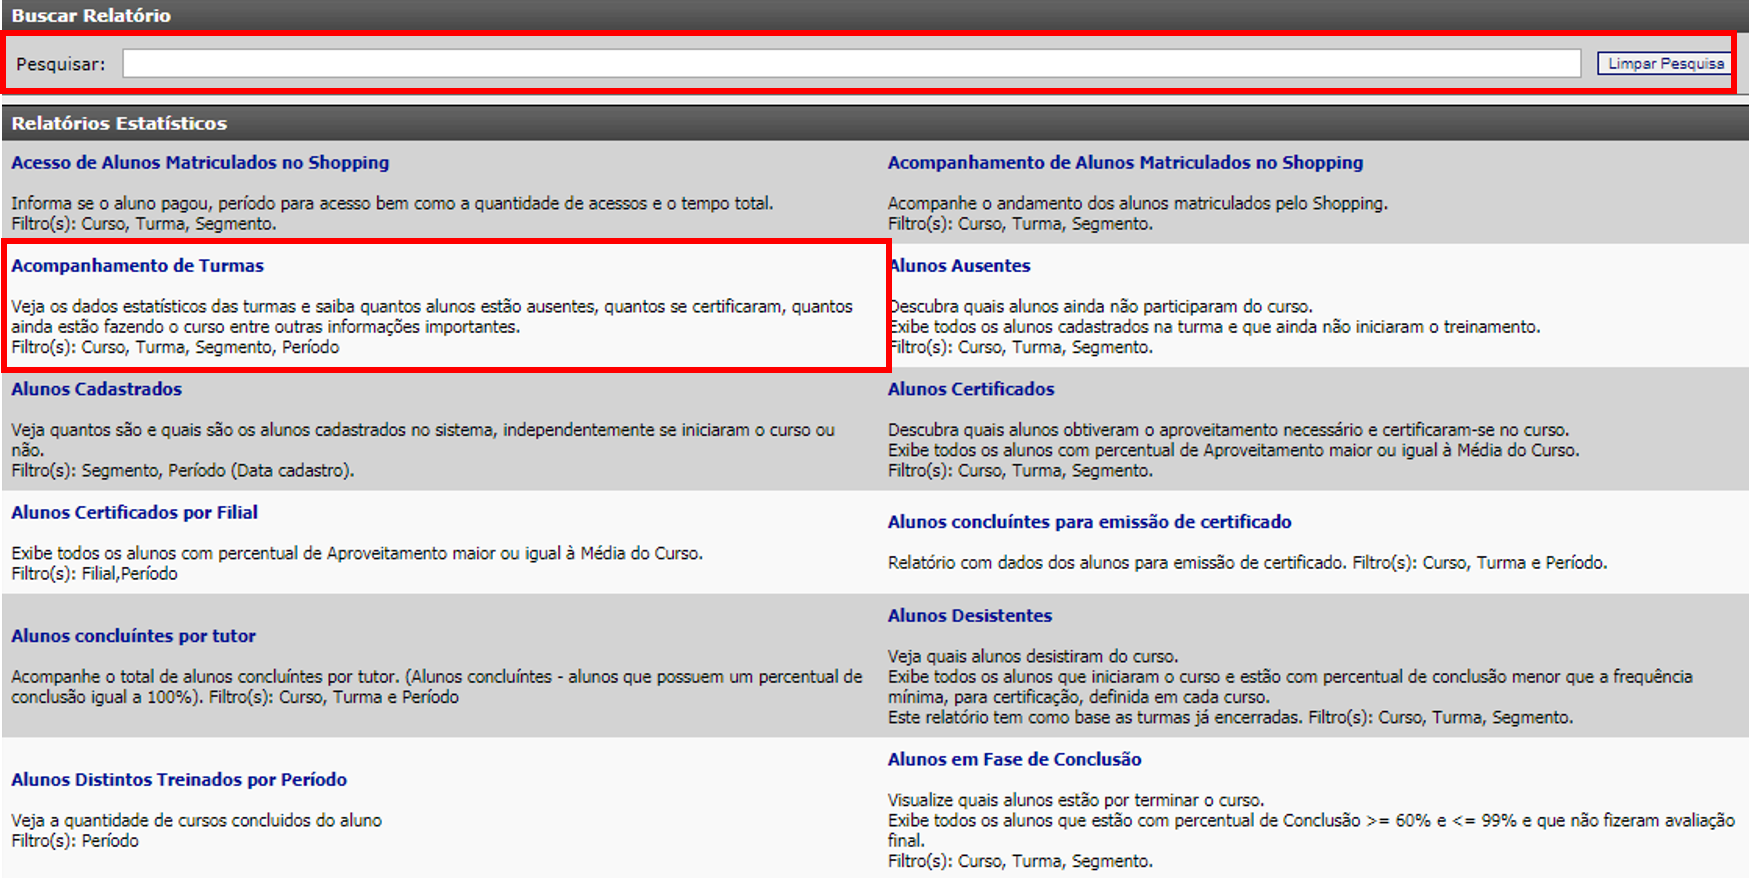Open the Alunos Desistentes report
1749x878 pixels.
(x=970, y=616)
